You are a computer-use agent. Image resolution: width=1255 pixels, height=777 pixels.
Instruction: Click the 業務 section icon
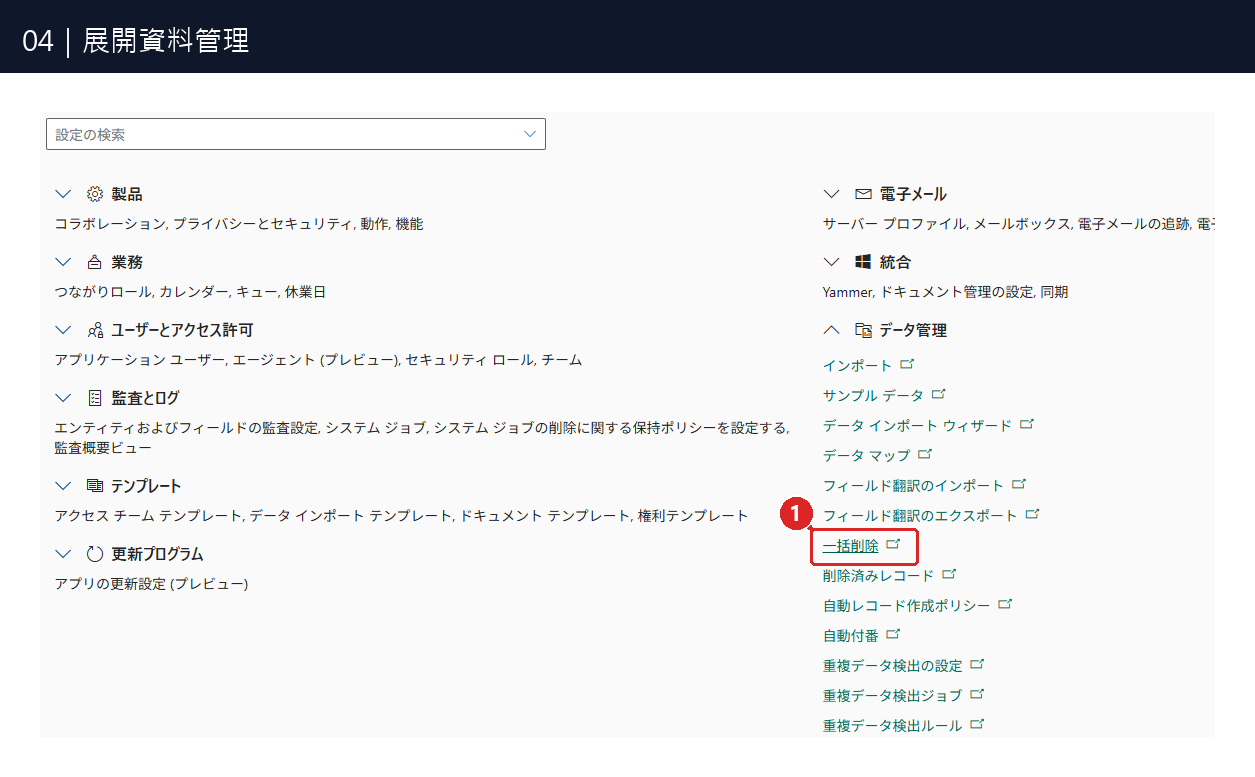[95, 262]
